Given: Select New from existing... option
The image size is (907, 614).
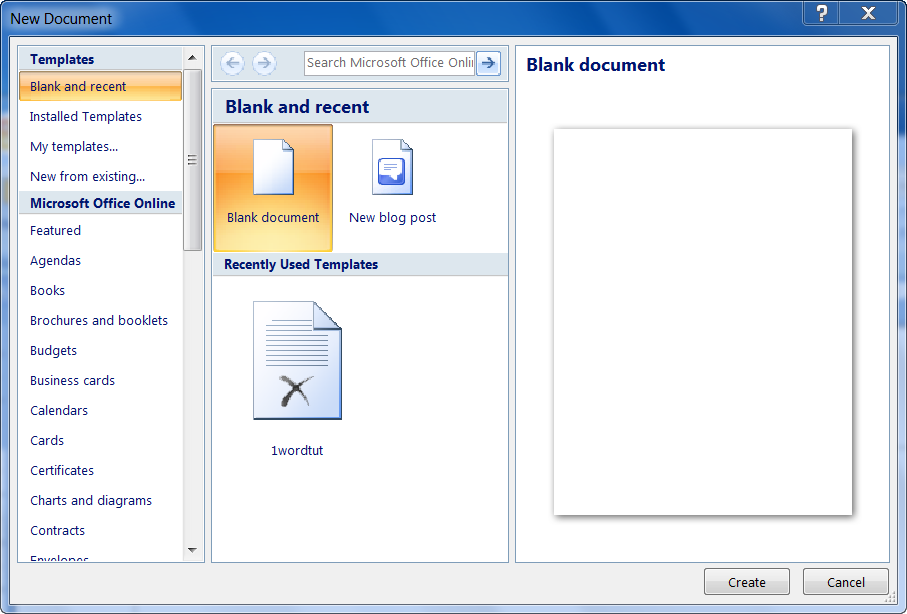Looking at the screenshot, I should 87,177.
